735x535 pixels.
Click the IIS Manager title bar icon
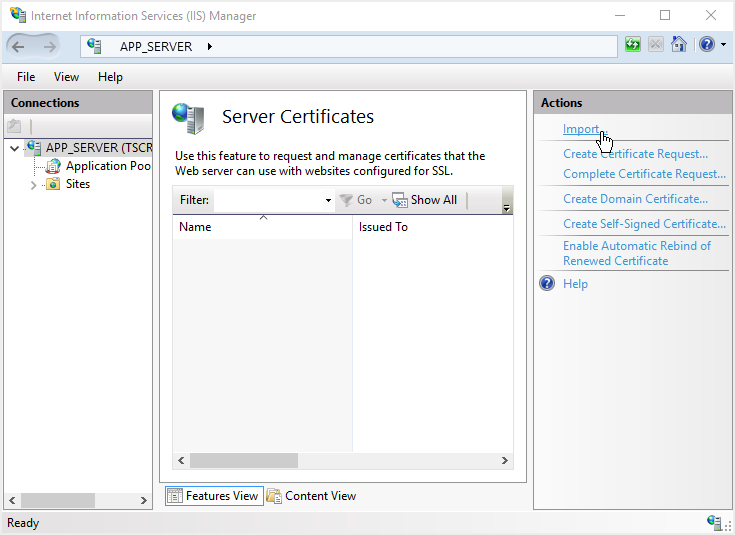tap(18, 15)
